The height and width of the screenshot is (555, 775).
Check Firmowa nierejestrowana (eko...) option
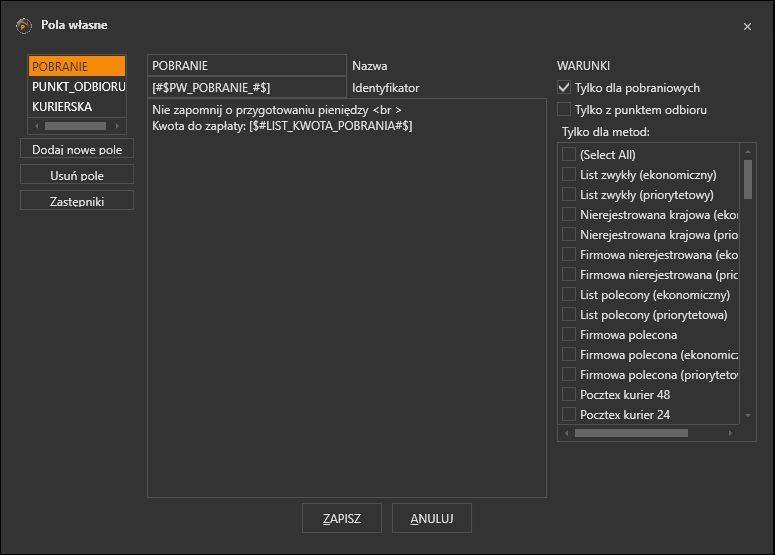[569, 254]
